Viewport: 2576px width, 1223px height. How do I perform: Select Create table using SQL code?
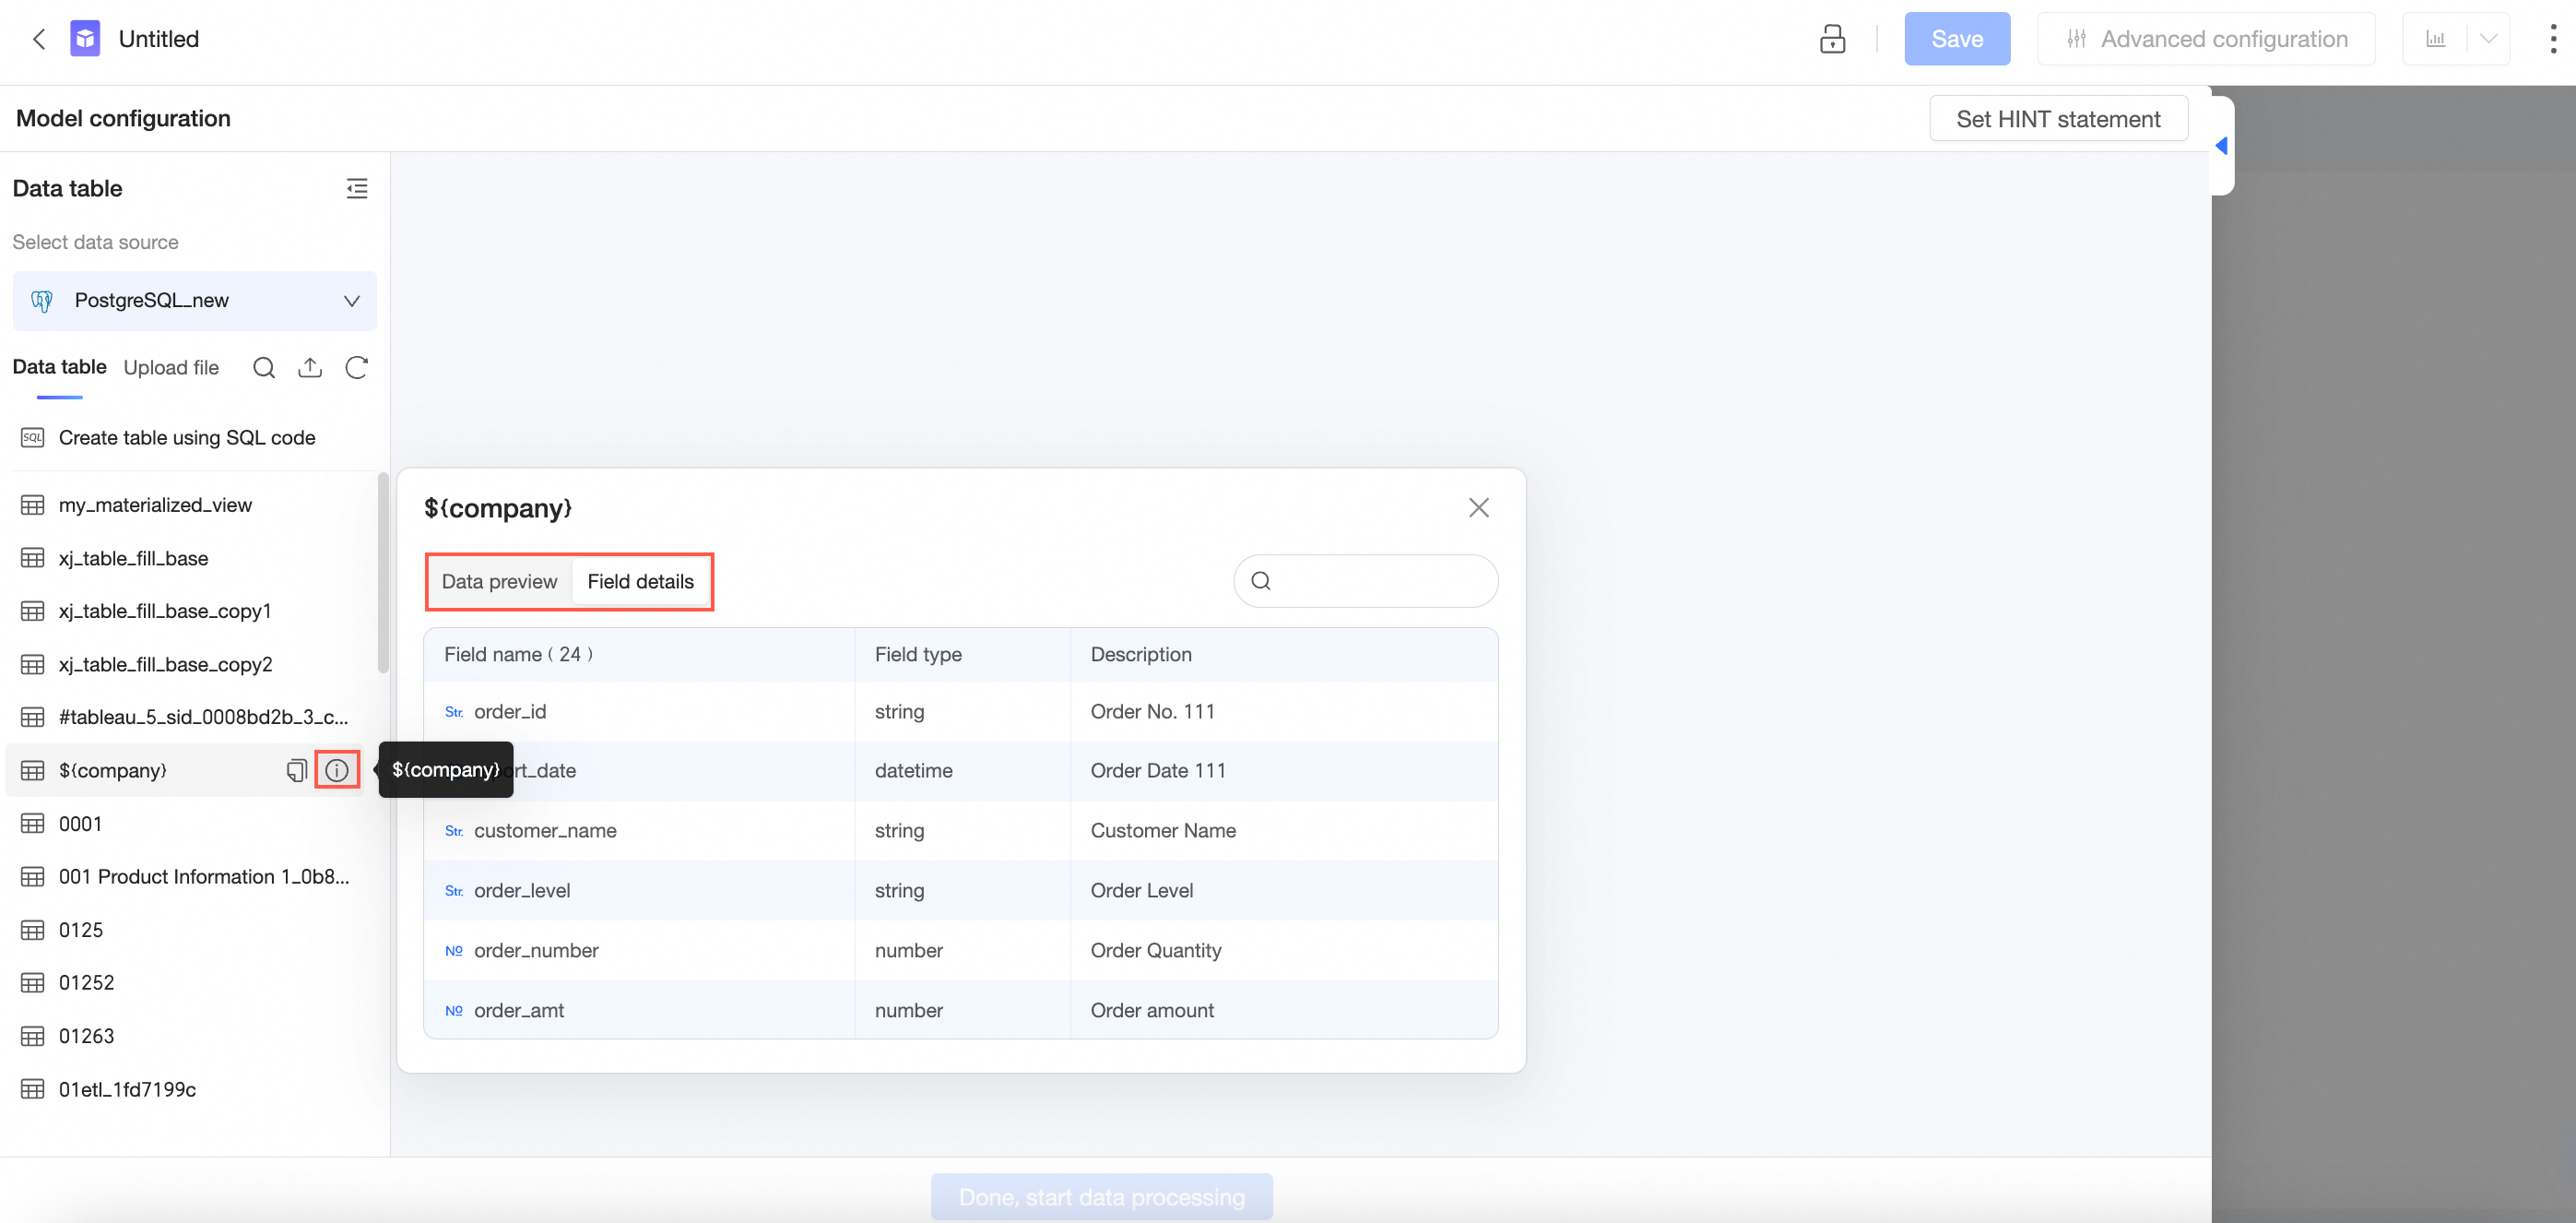pyautogui.click(x=187, y=438)
